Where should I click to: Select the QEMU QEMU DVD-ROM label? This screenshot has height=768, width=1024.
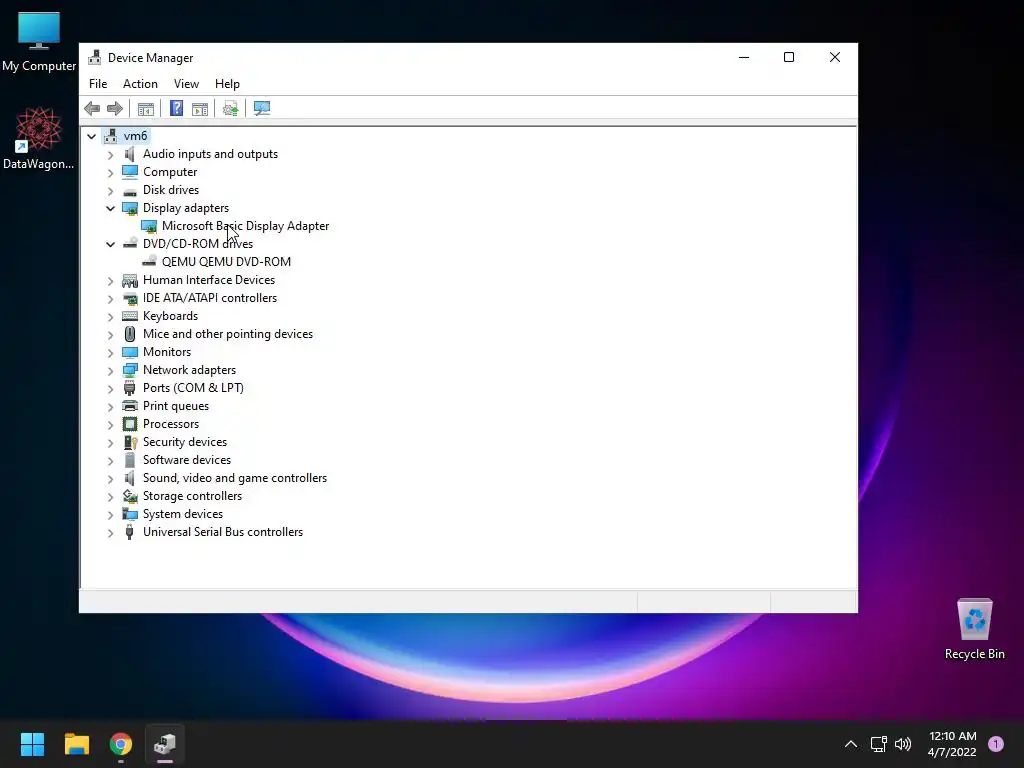[226, 262]
